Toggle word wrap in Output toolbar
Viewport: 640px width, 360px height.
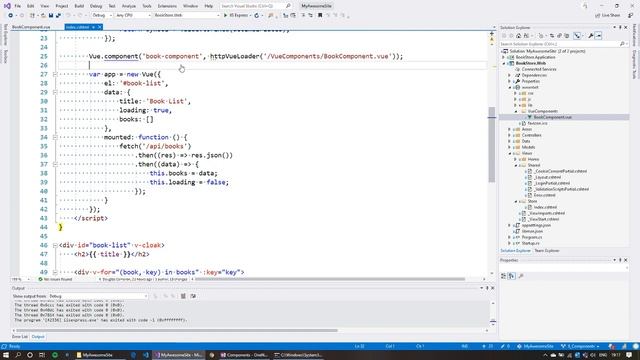coord(193,296)
